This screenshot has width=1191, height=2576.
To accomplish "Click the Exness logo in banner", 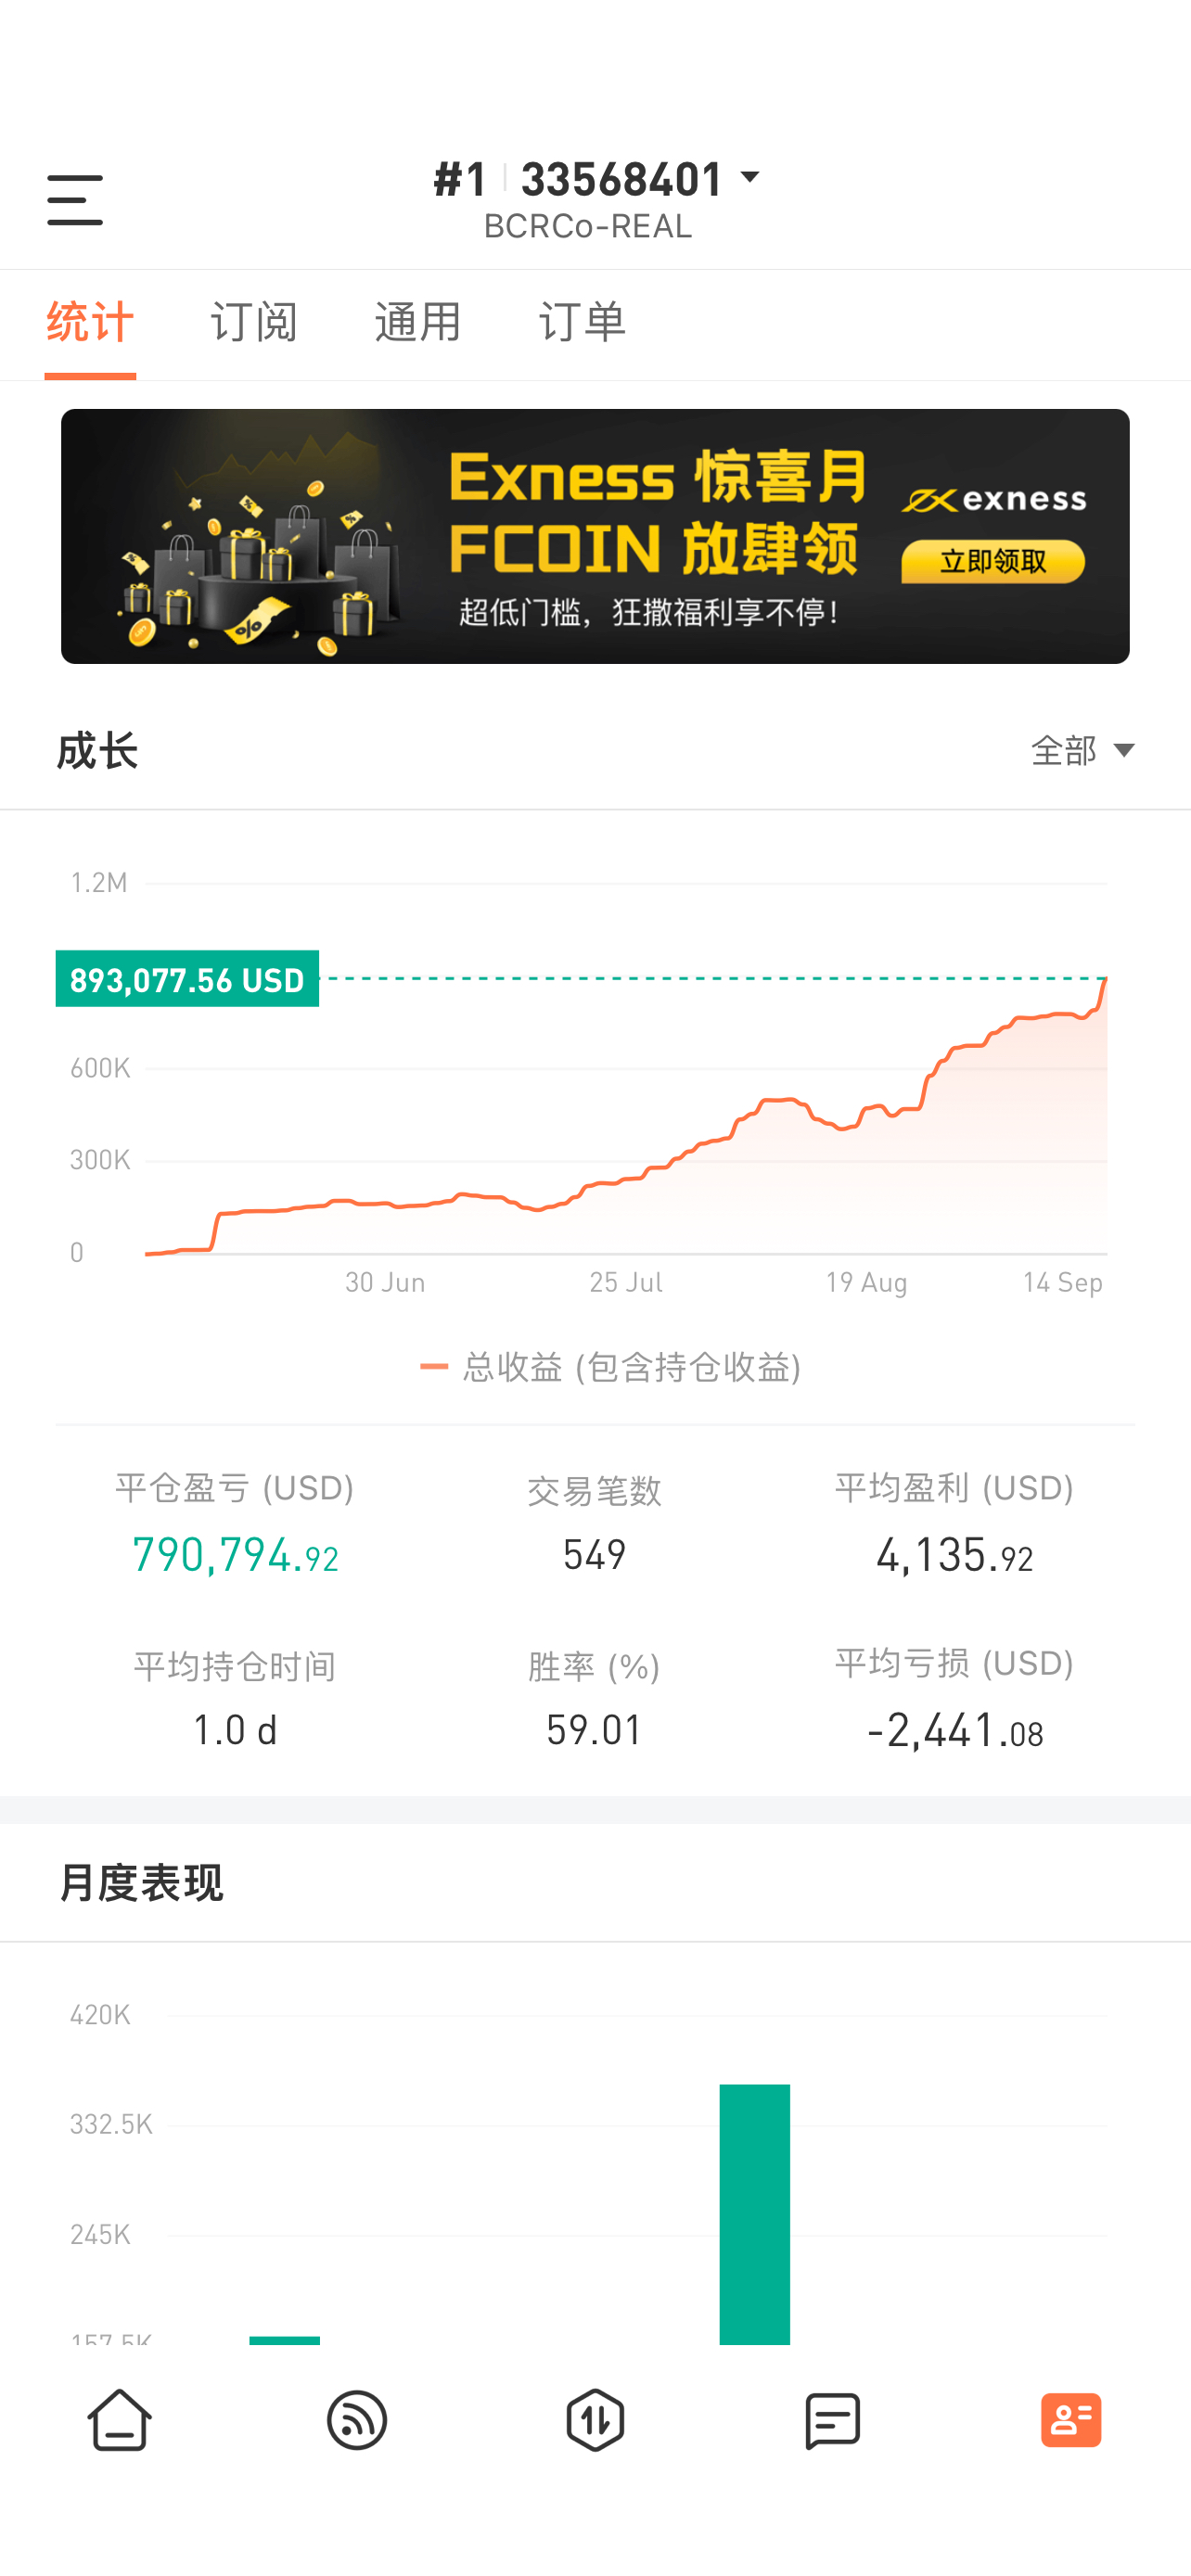I will click(x=994, y=499).
